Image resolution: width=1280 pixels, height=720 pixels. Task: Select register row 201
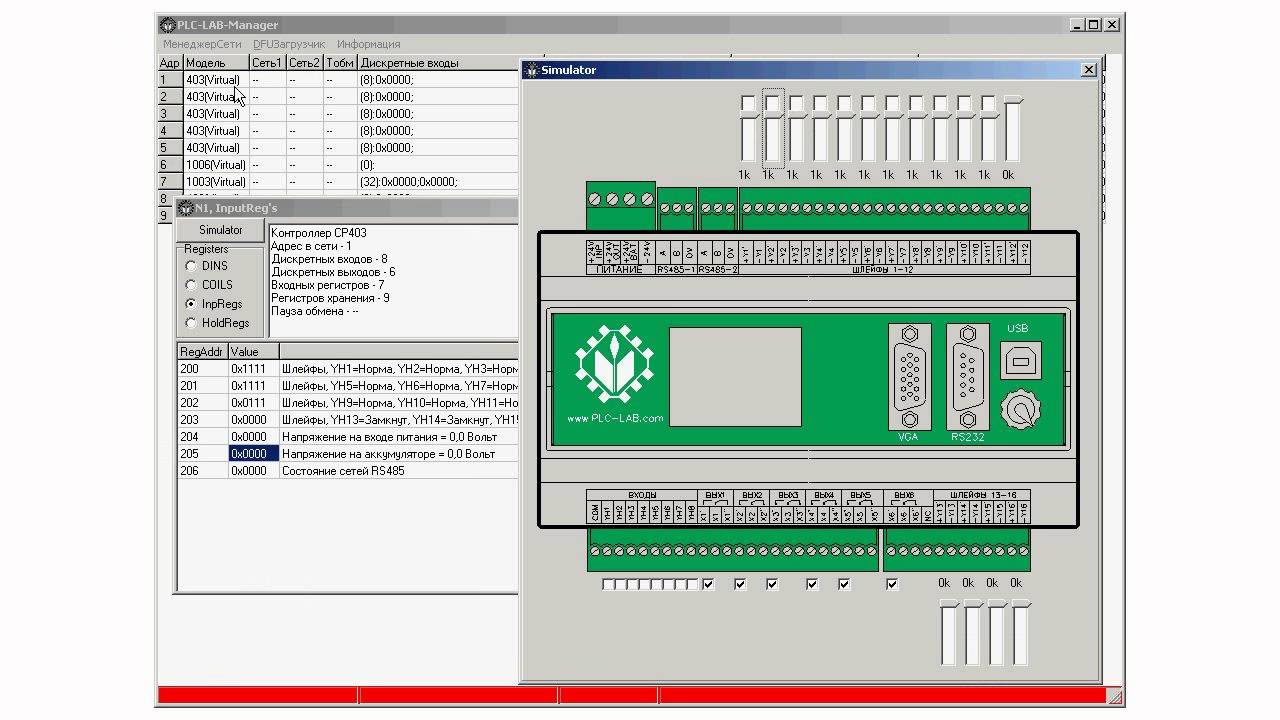(348, 386)
